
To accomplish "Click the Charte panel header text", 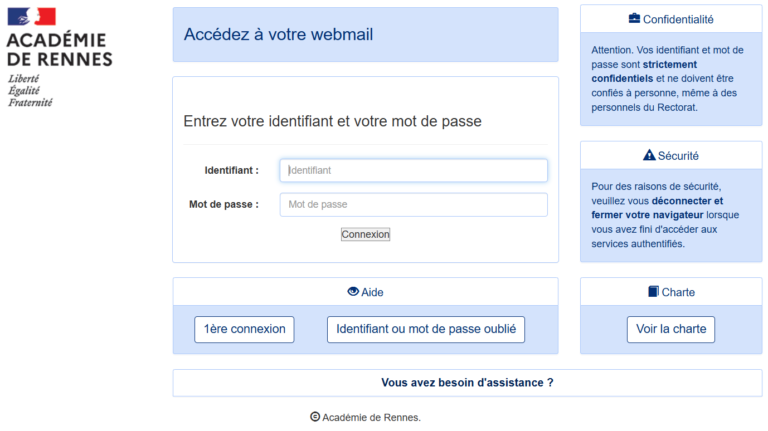I will pos(678,292).
